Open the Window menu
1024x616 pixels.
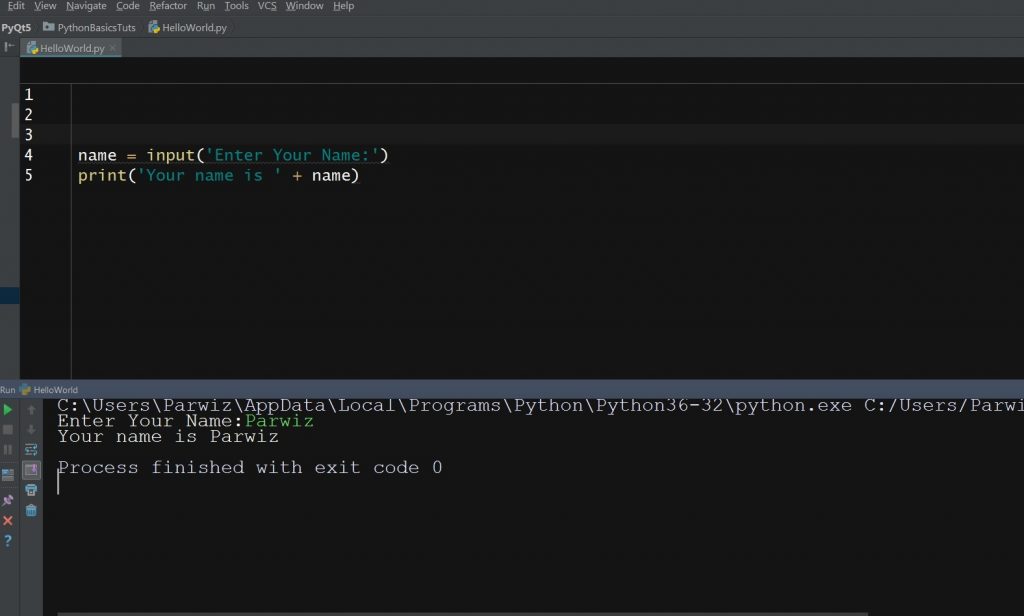(x=304, y=6)
